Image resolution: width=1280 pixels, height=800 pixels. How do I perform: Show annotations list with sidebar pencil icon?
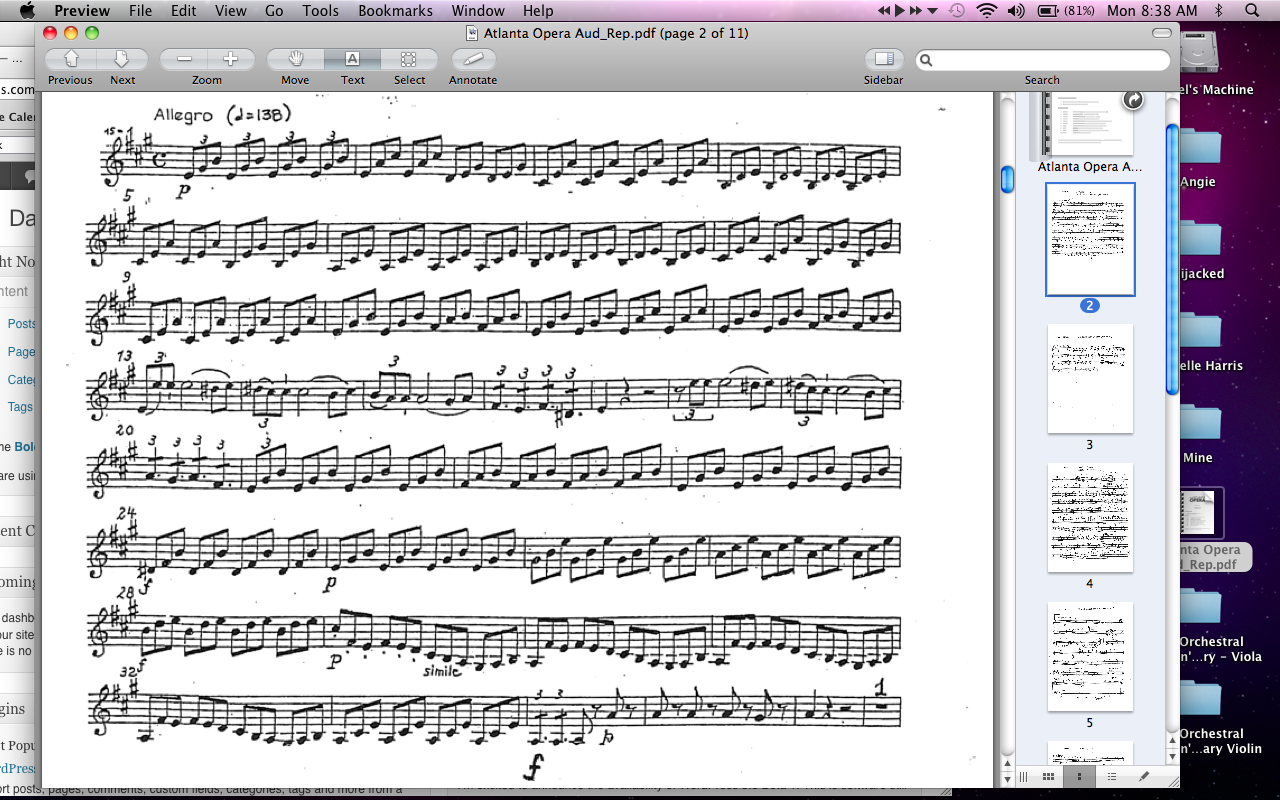[x=1144, y=776]
